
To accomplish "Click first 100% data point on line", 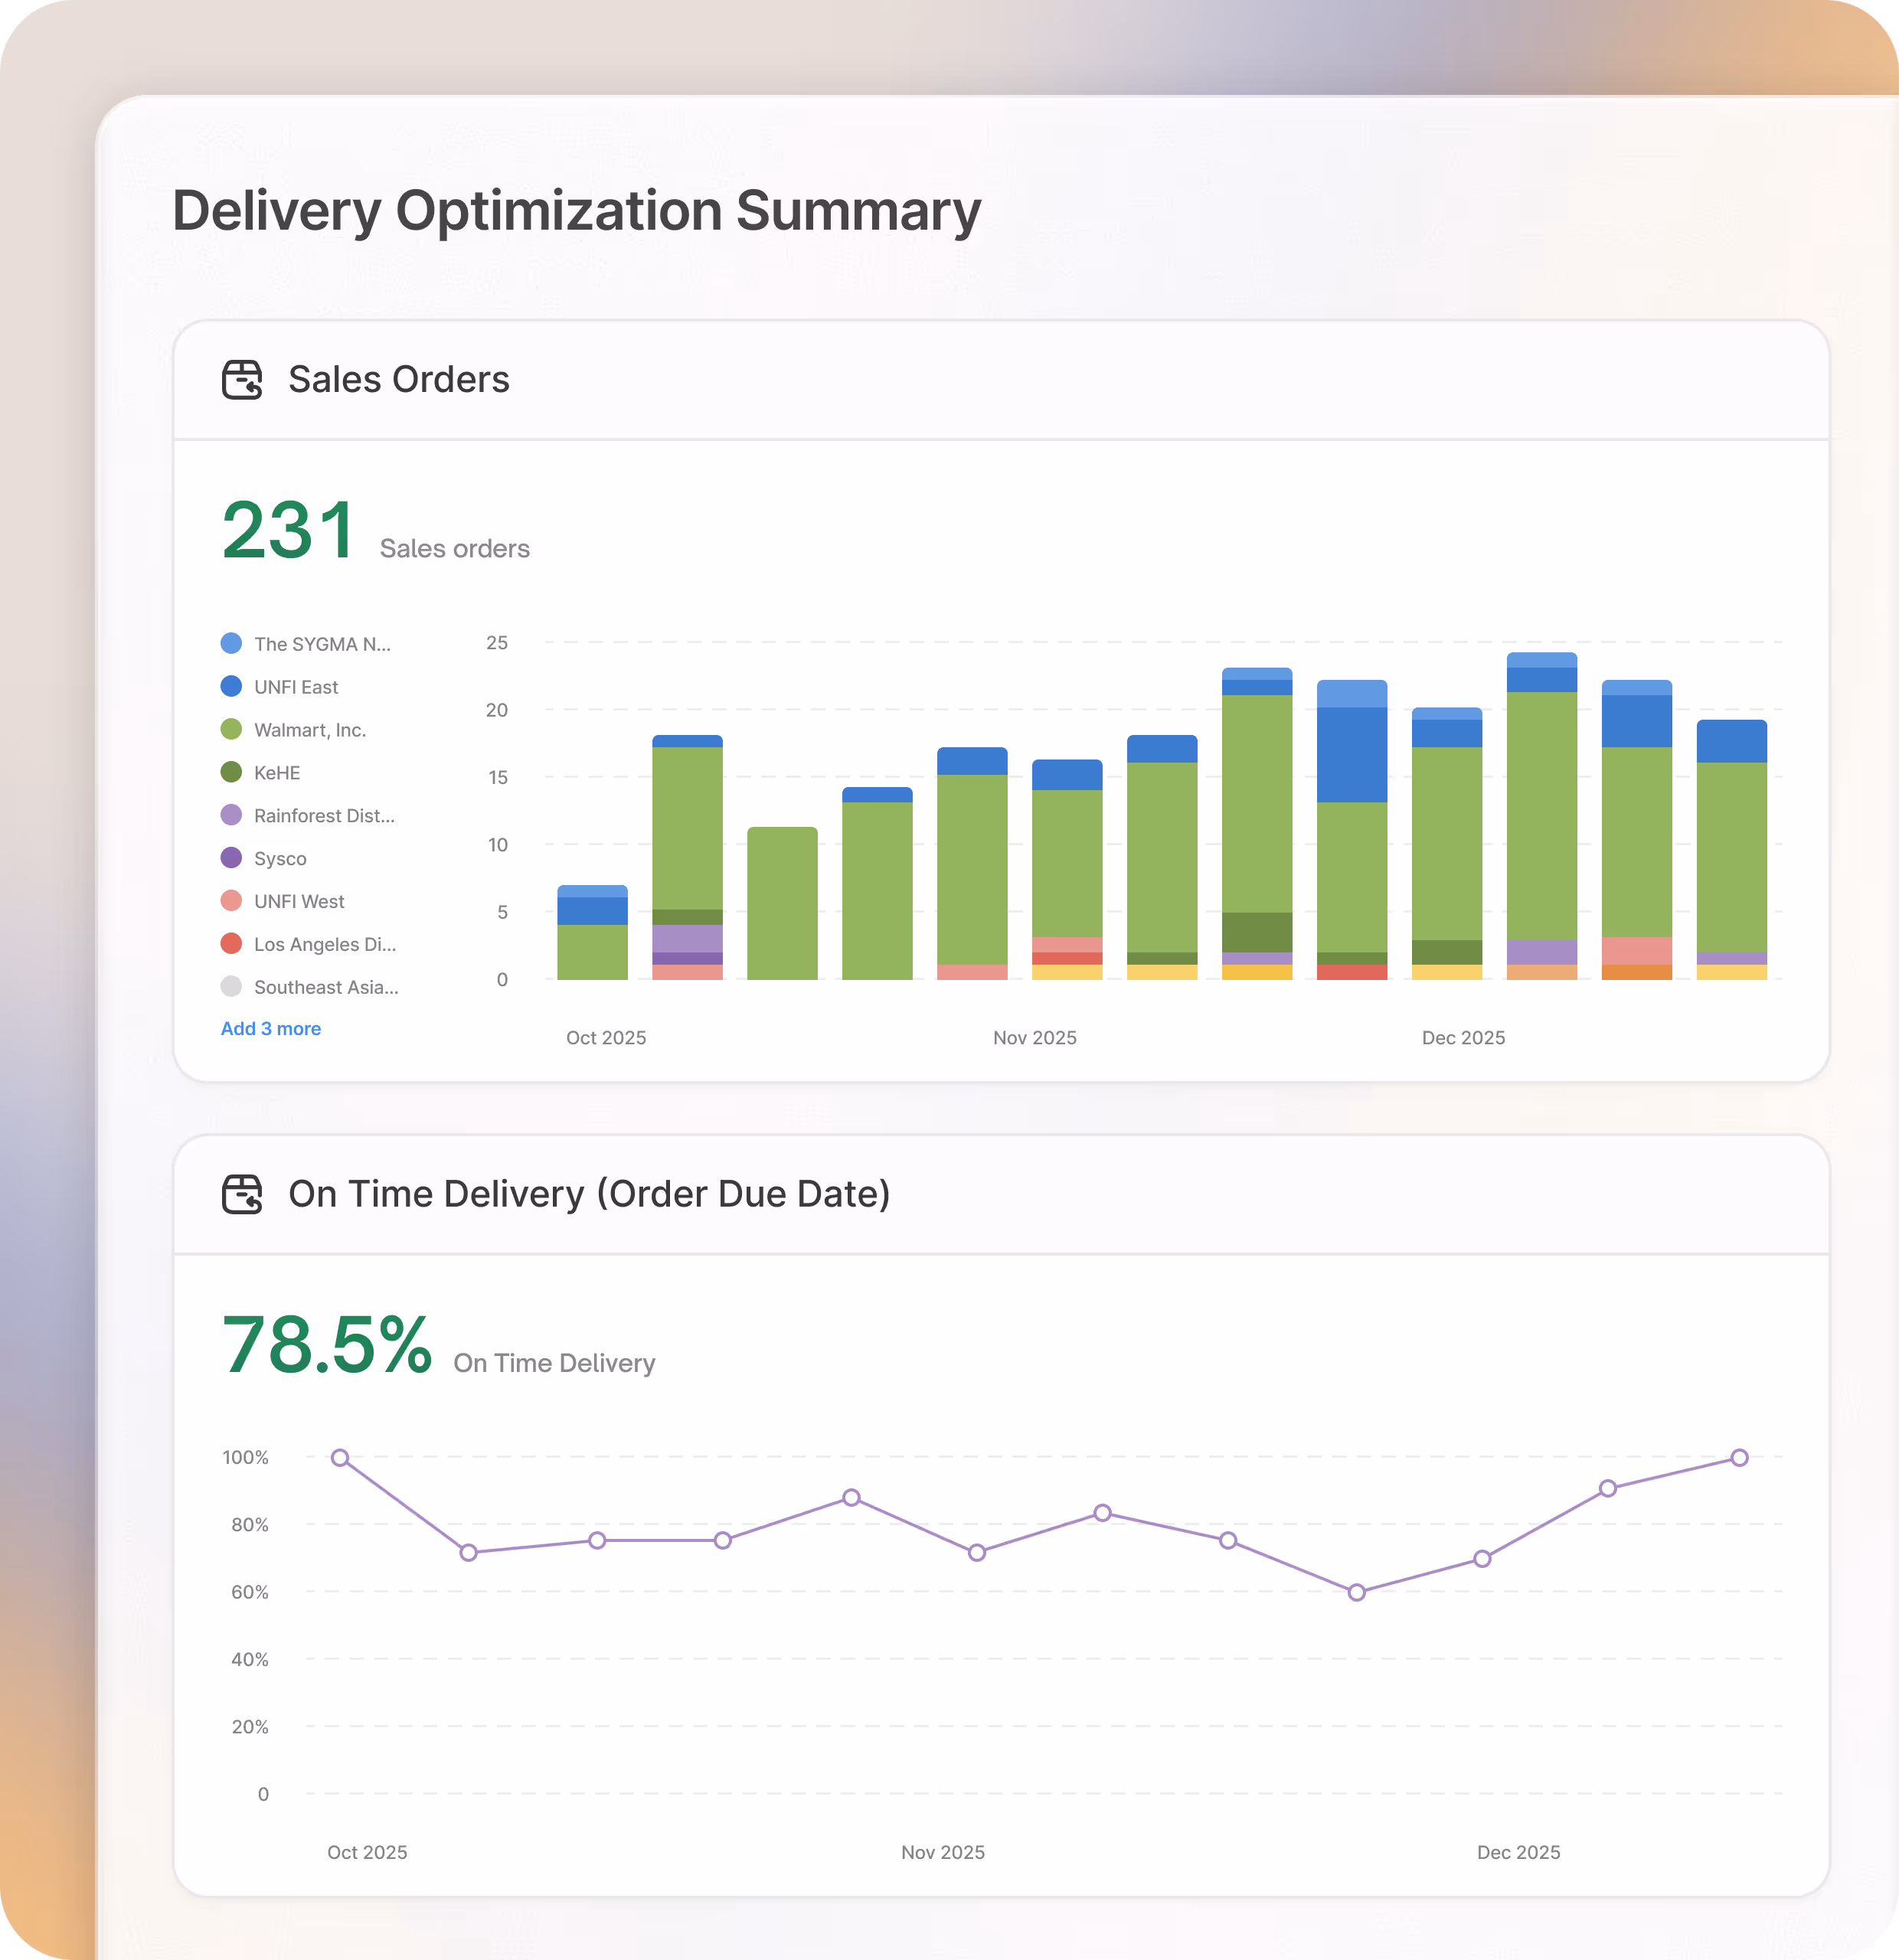I will (340, 1458).
